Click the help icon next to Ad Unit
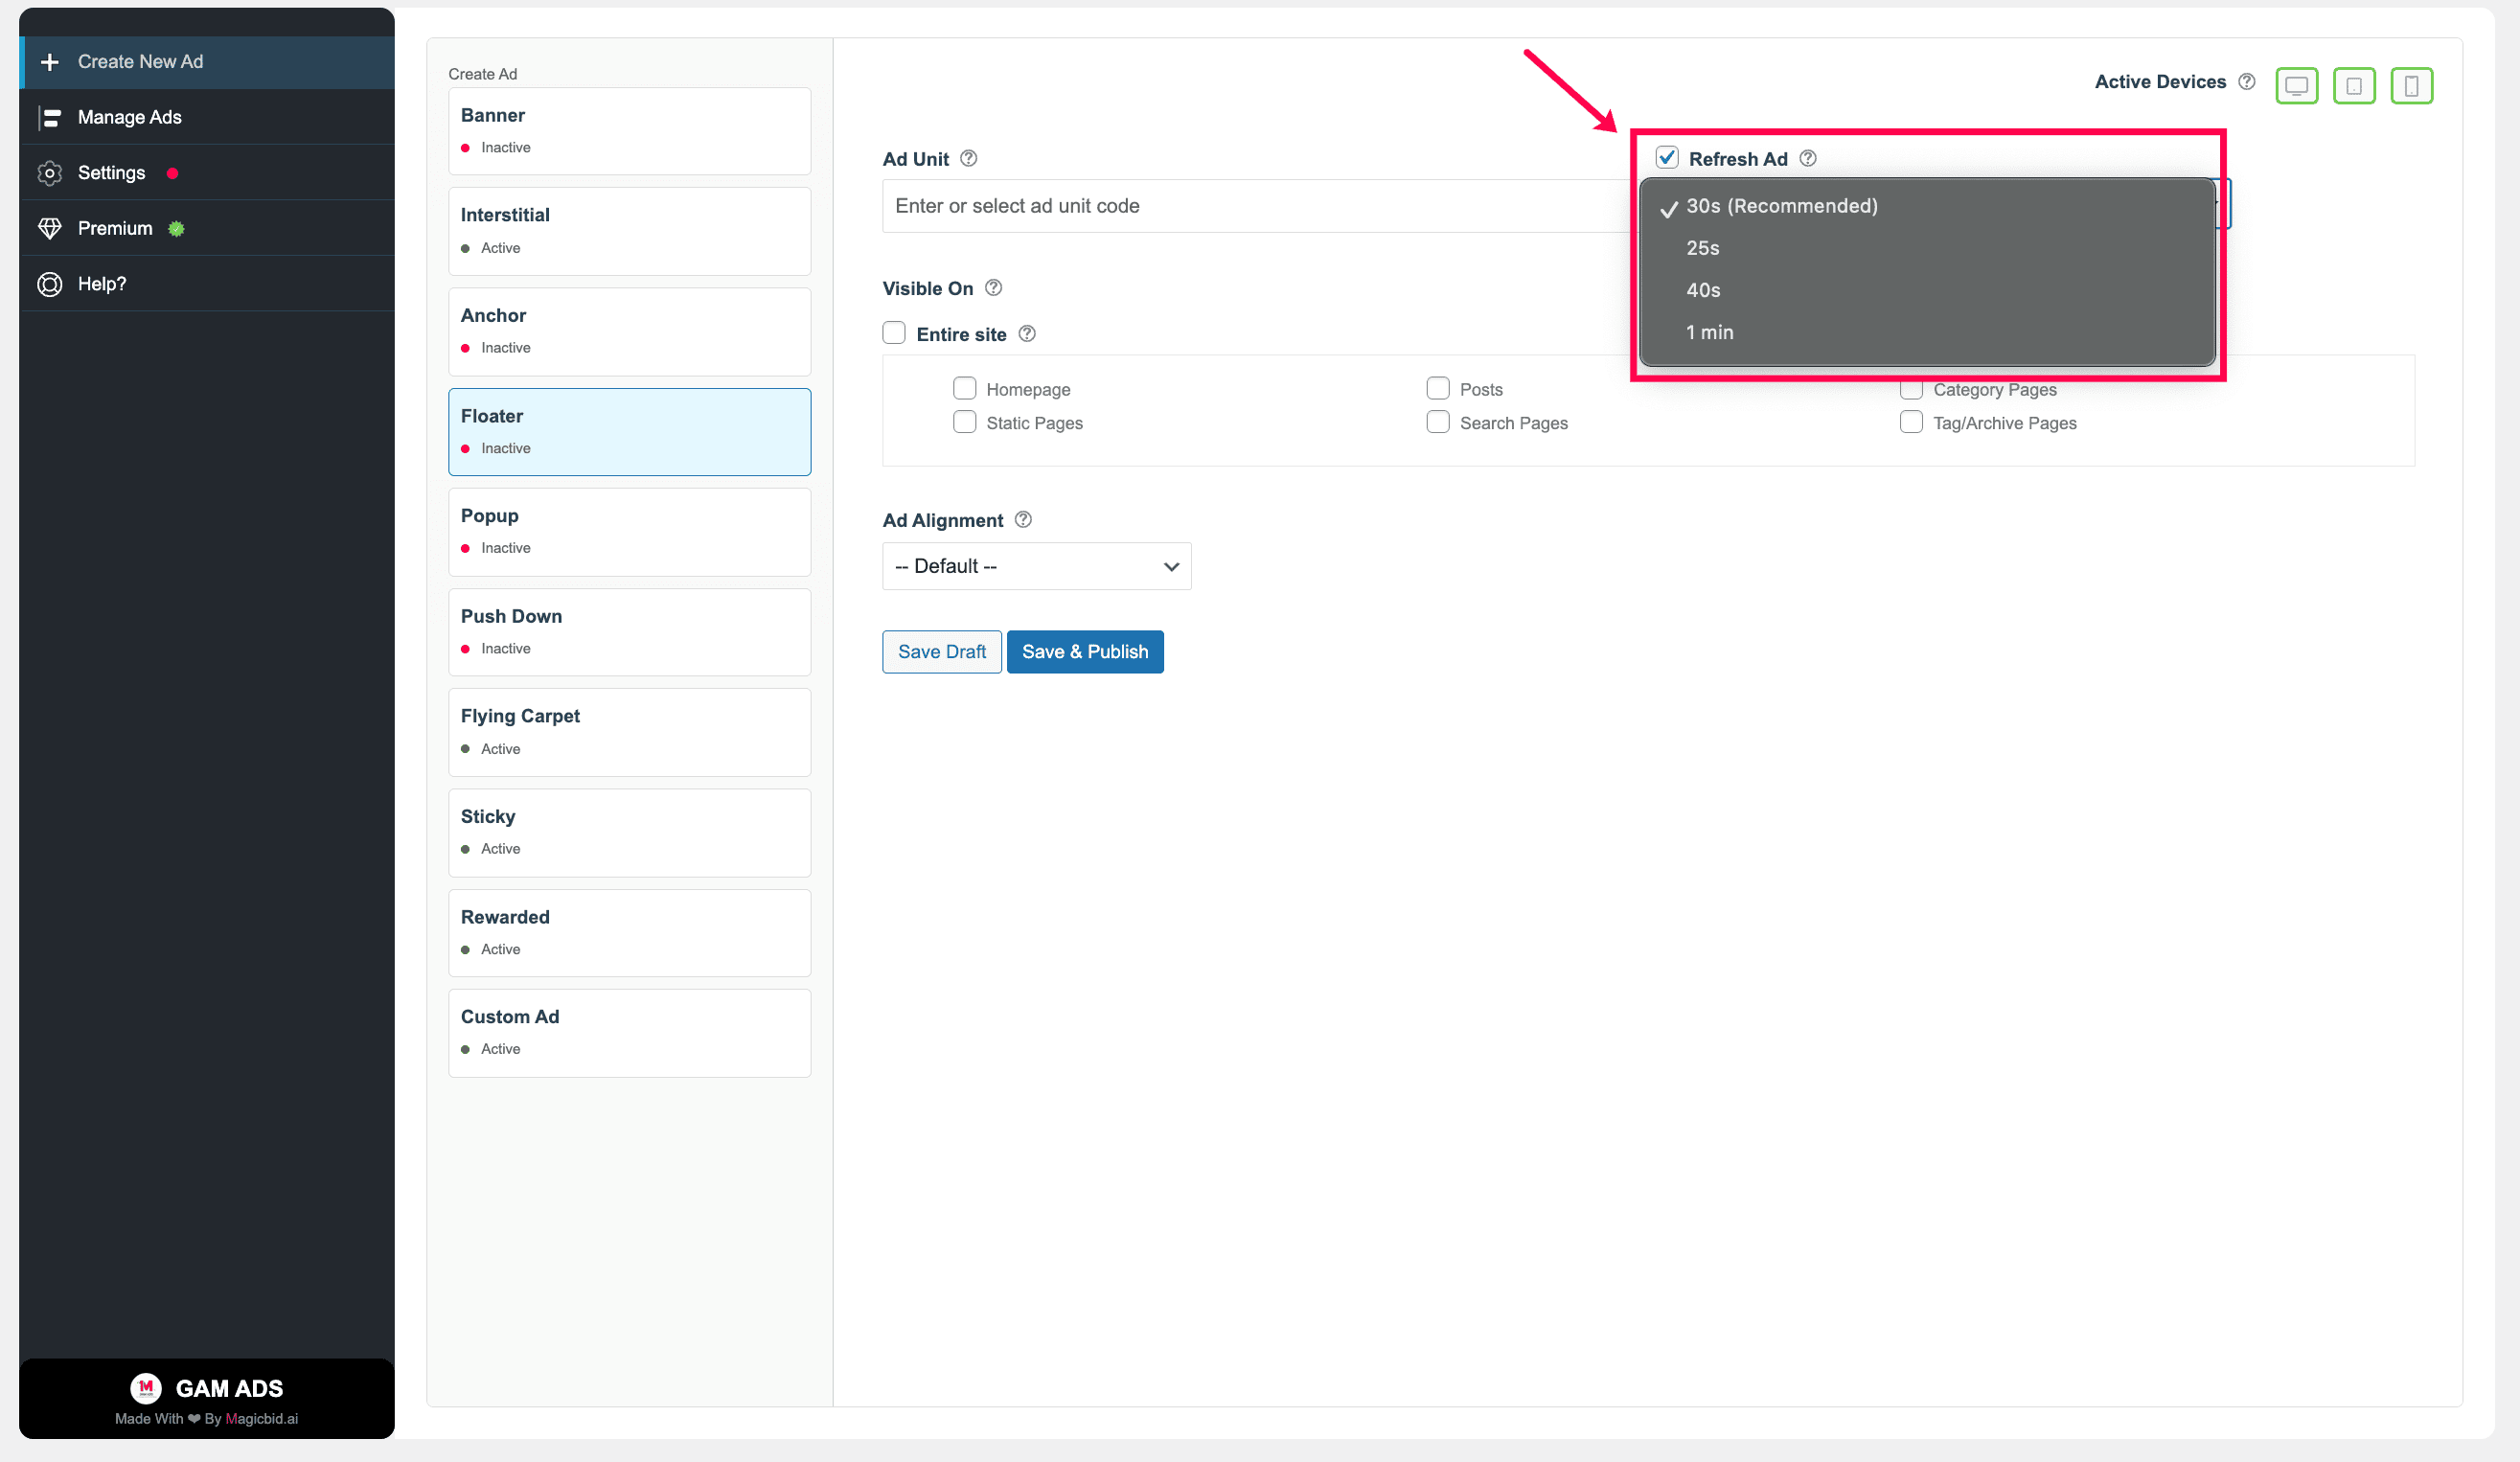2520x1462 pixels. (968, 158)
